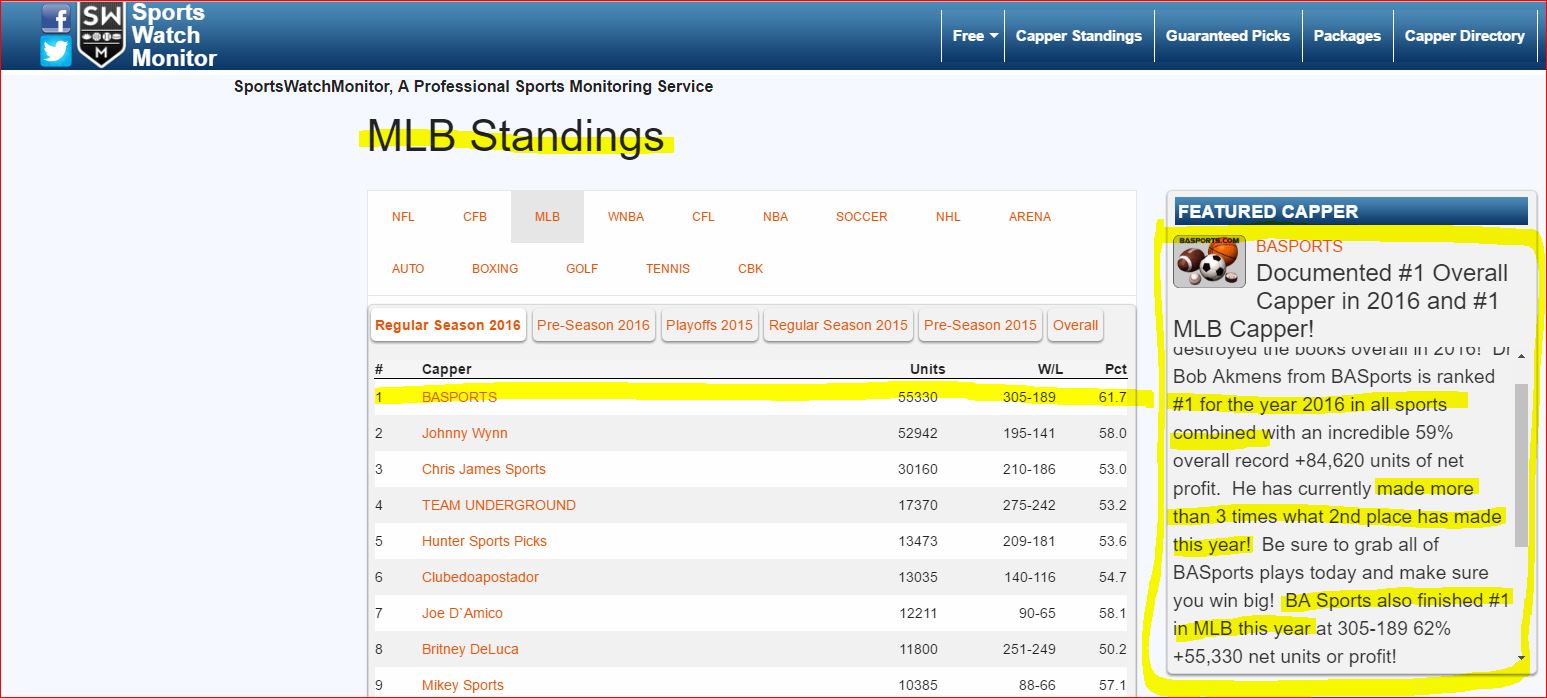
Task: Click the Sports Watch Monitor site title
Action: [x=174, y=35]
